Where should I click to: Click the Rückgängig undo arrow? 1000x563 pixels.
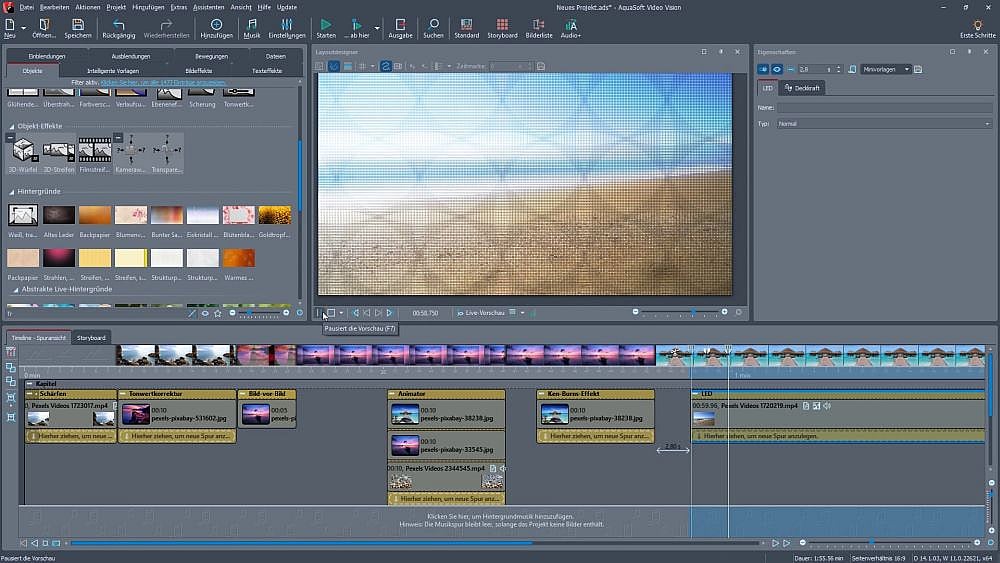tap(118, 25)
